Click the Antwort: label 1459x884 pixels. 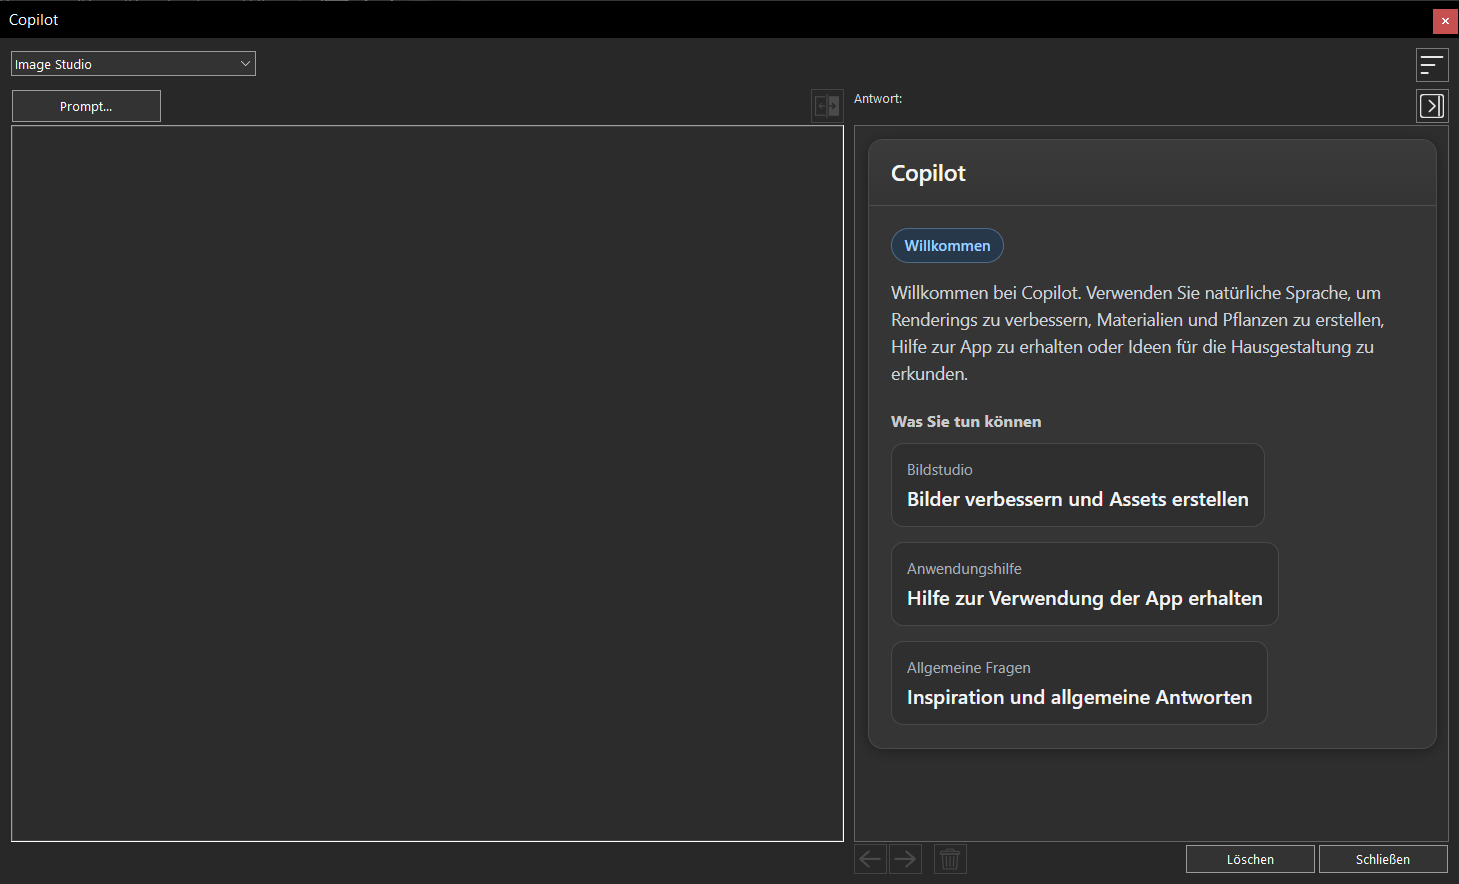(878, 99)
